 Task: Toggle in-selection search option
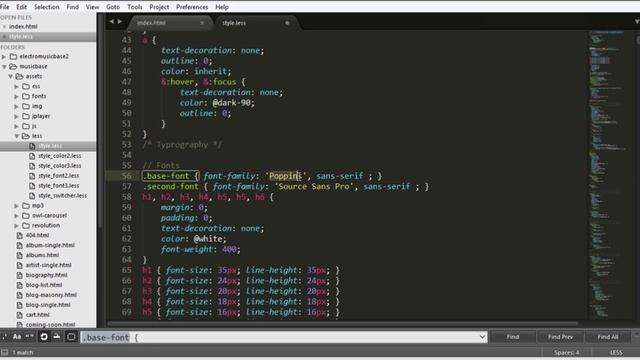coord(57,337)
